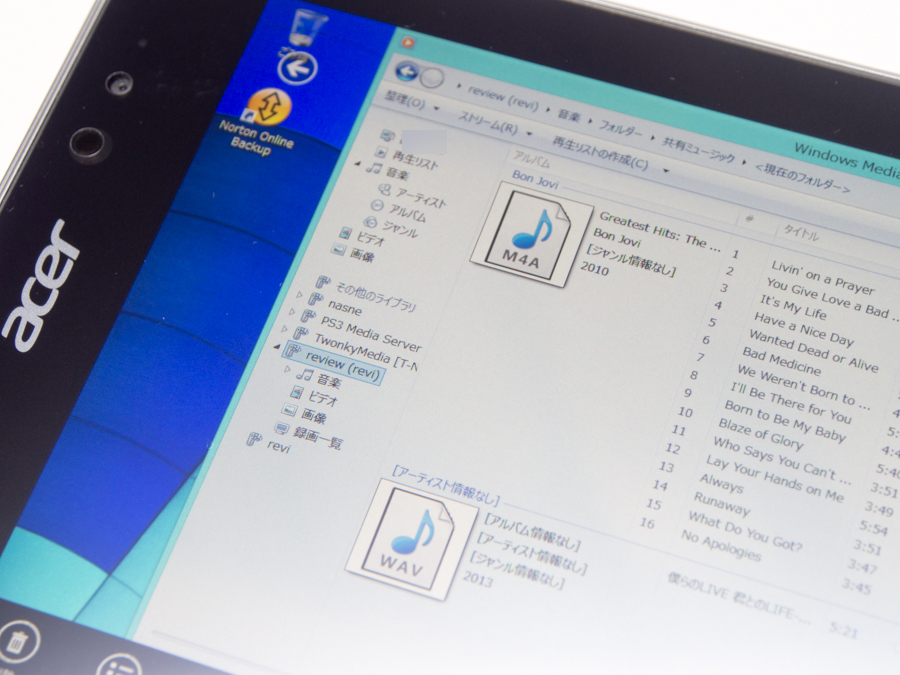This screenshot has height=675, width=900.
Task: Expand the PS3 Media Server node
Action: [292, 312]
